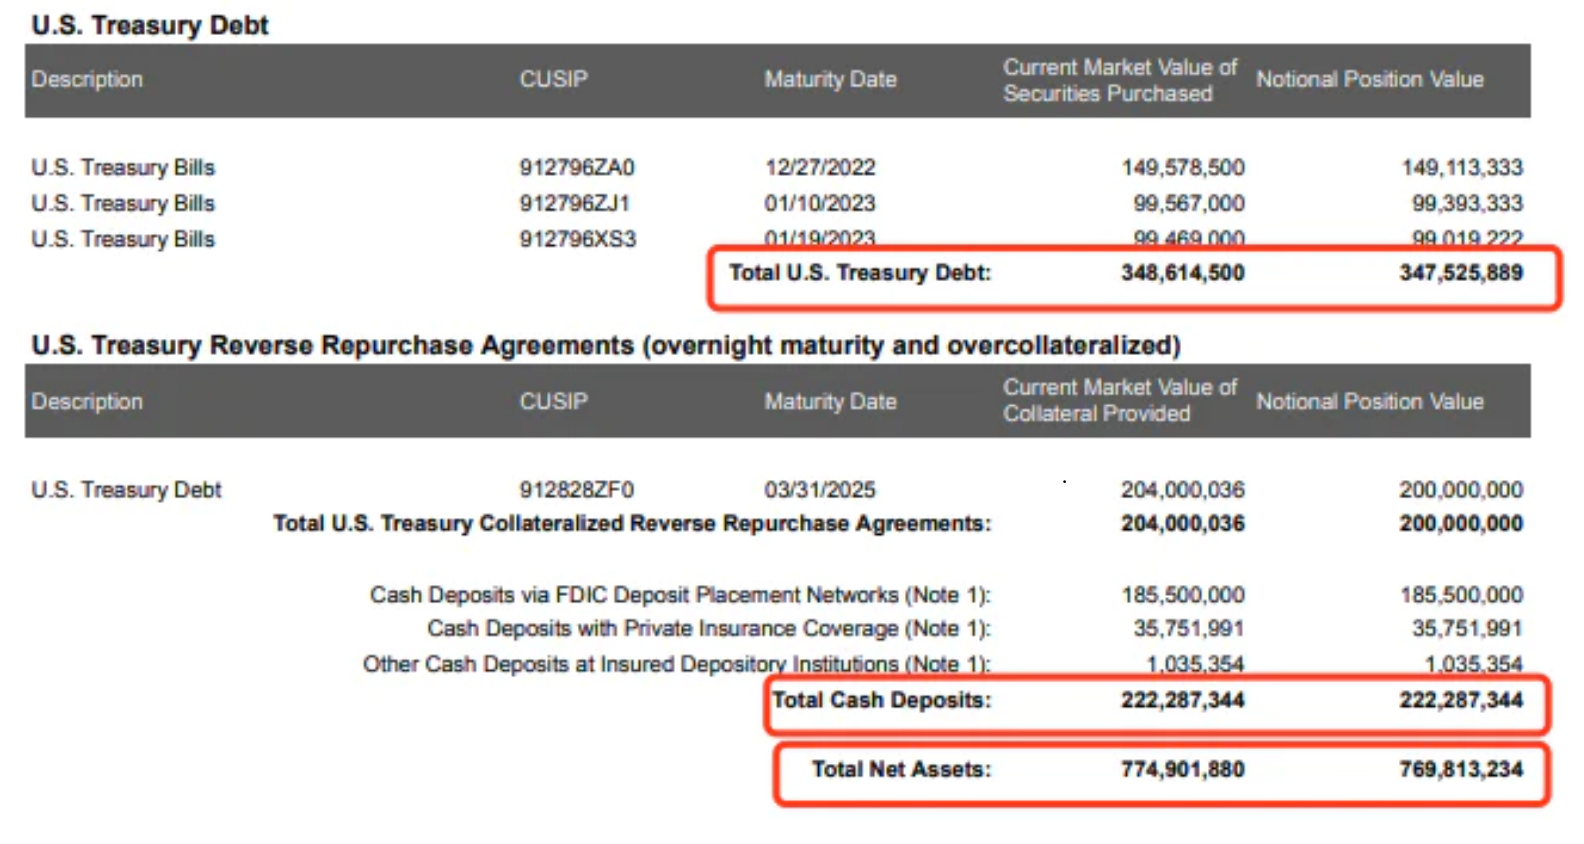Click the total notional value 347,525,889
Screen dimensions: 1584x844
1461,273
